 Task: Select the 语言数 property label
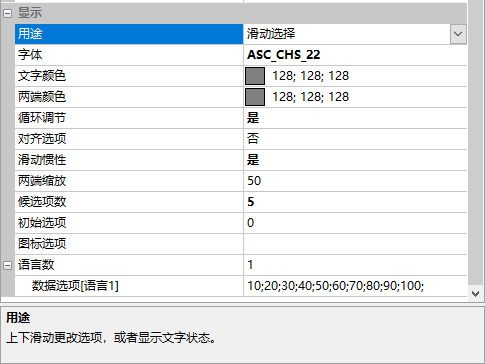click(x=36, y=265)
